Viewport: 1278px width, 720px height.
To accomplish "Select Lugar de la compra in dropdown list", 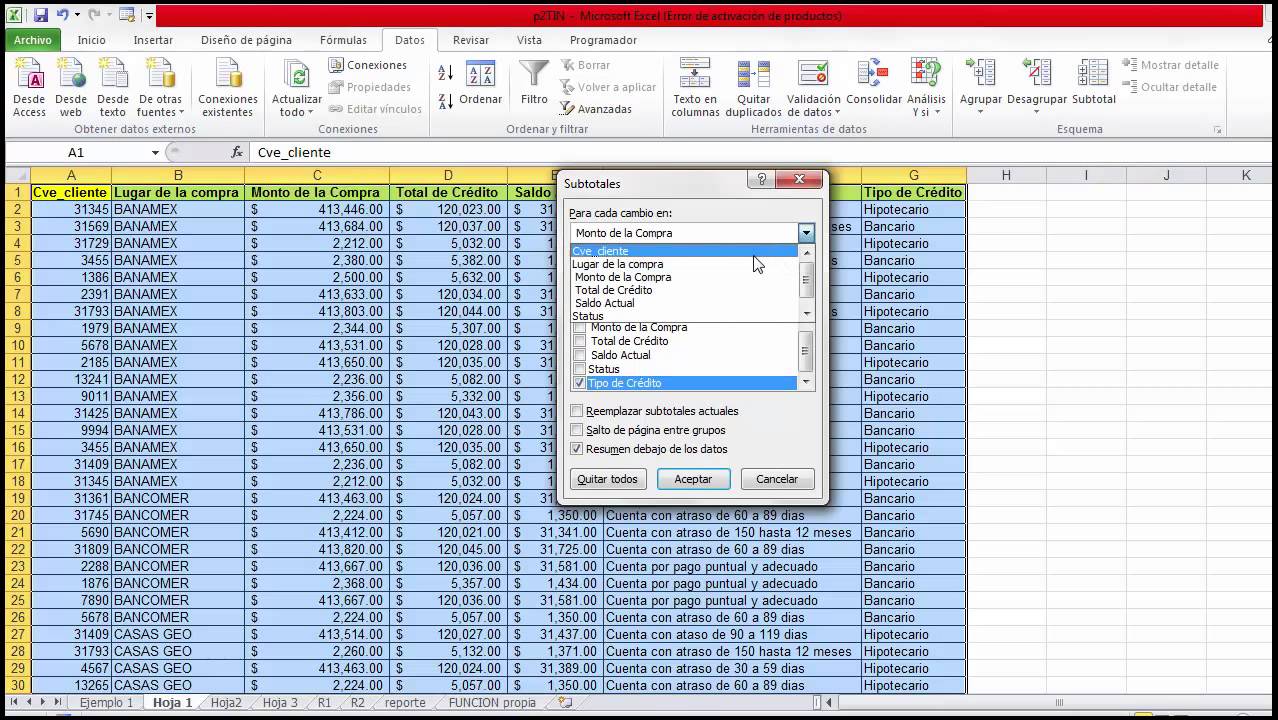I will [x=684, y=264].
